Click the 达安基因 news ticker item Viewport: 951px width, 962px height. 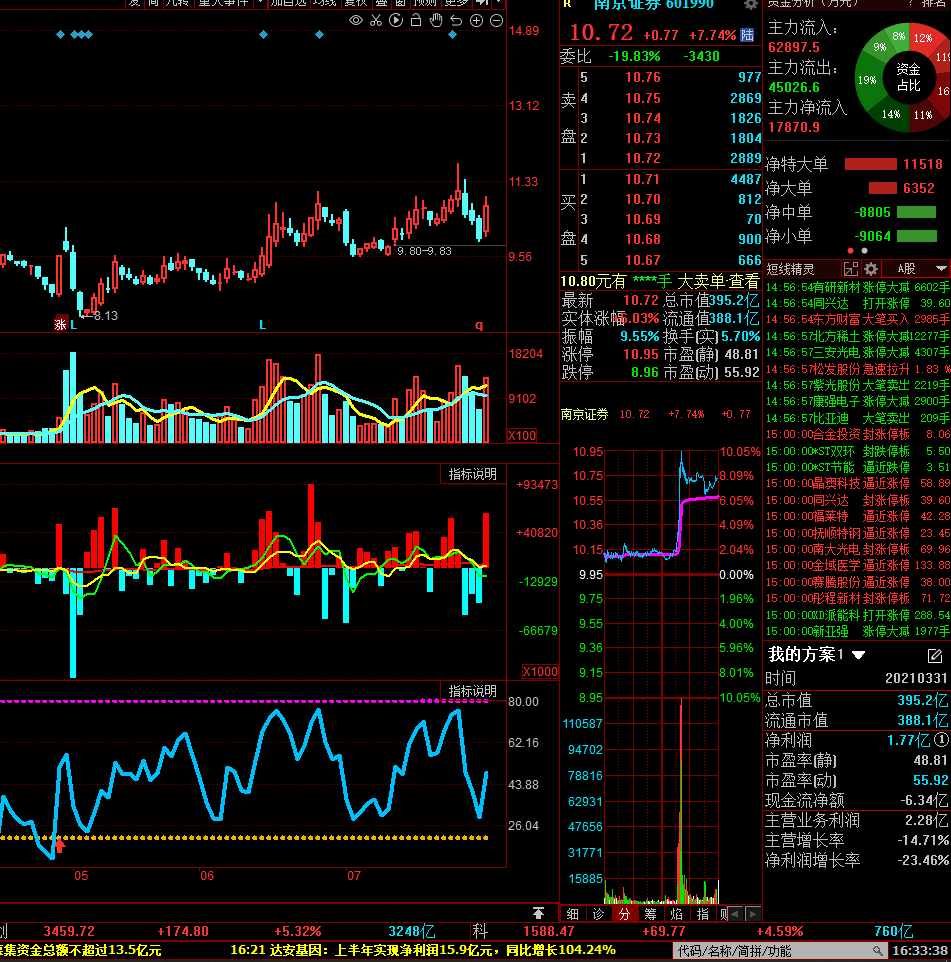pos(423,950)
